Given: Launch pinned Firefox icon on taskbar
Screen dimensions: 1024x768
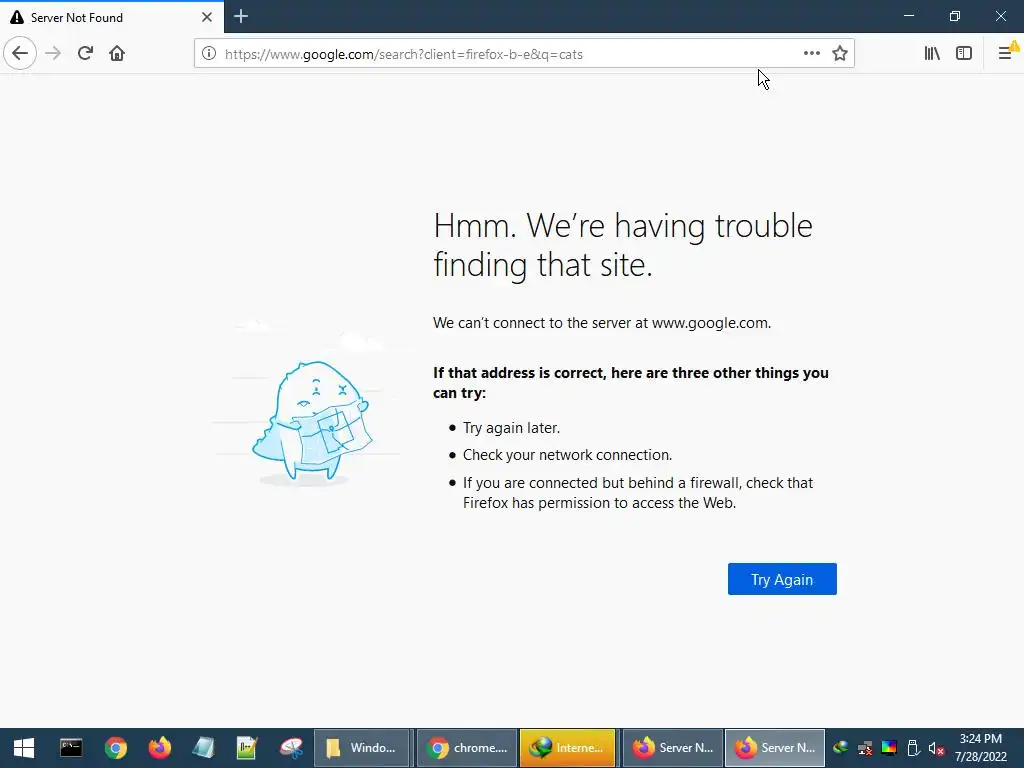Looking at the screenshot, I should point(159,748).
